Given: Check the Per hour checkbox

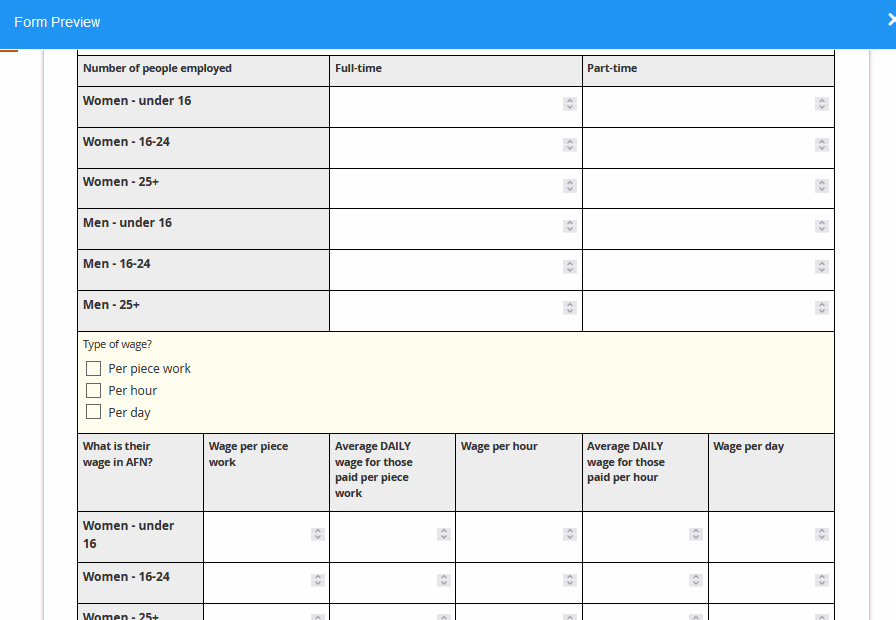Looking at the screenshot, I should pyautogui.click(x=93, y=390).
